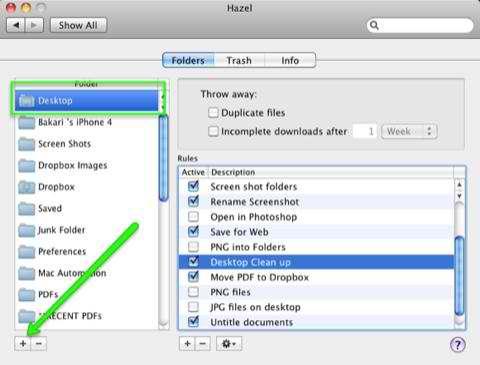The image size is (480, 365).
Task: Click the Description column header
Action: (331, 172)
